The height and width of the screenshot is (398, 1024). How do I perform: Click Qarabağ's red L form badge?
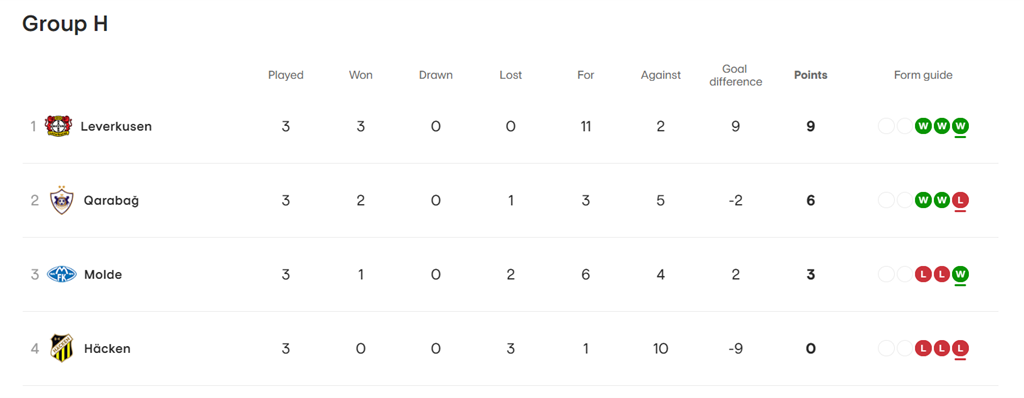(x=960, y=200)
